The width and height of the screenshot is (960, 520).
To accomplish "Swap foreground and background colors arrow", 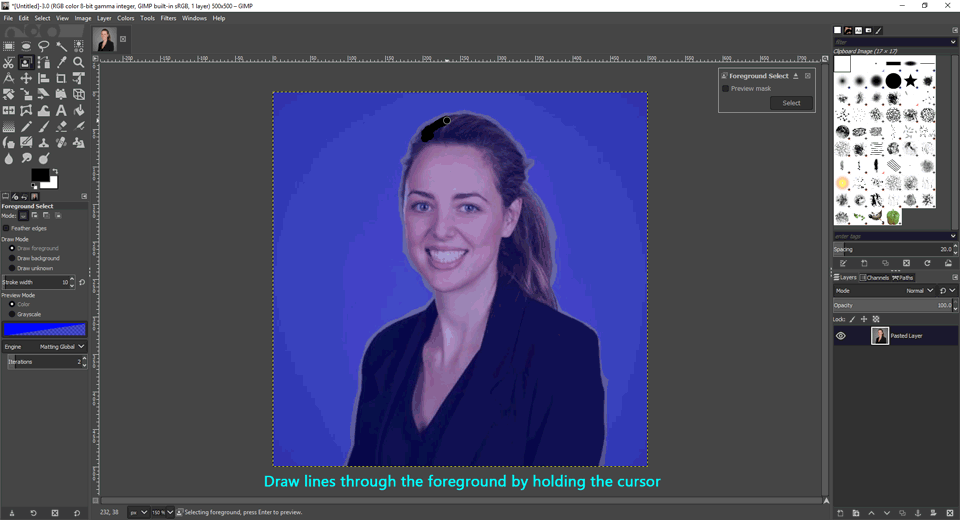I will tap(55, 171).
